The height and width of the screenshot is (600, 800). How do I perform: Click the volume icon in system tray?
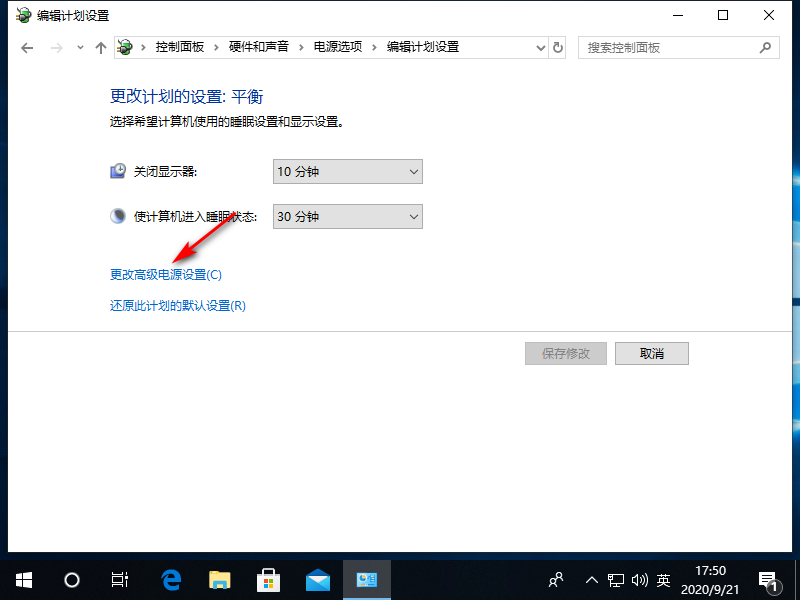coord(640,580)
